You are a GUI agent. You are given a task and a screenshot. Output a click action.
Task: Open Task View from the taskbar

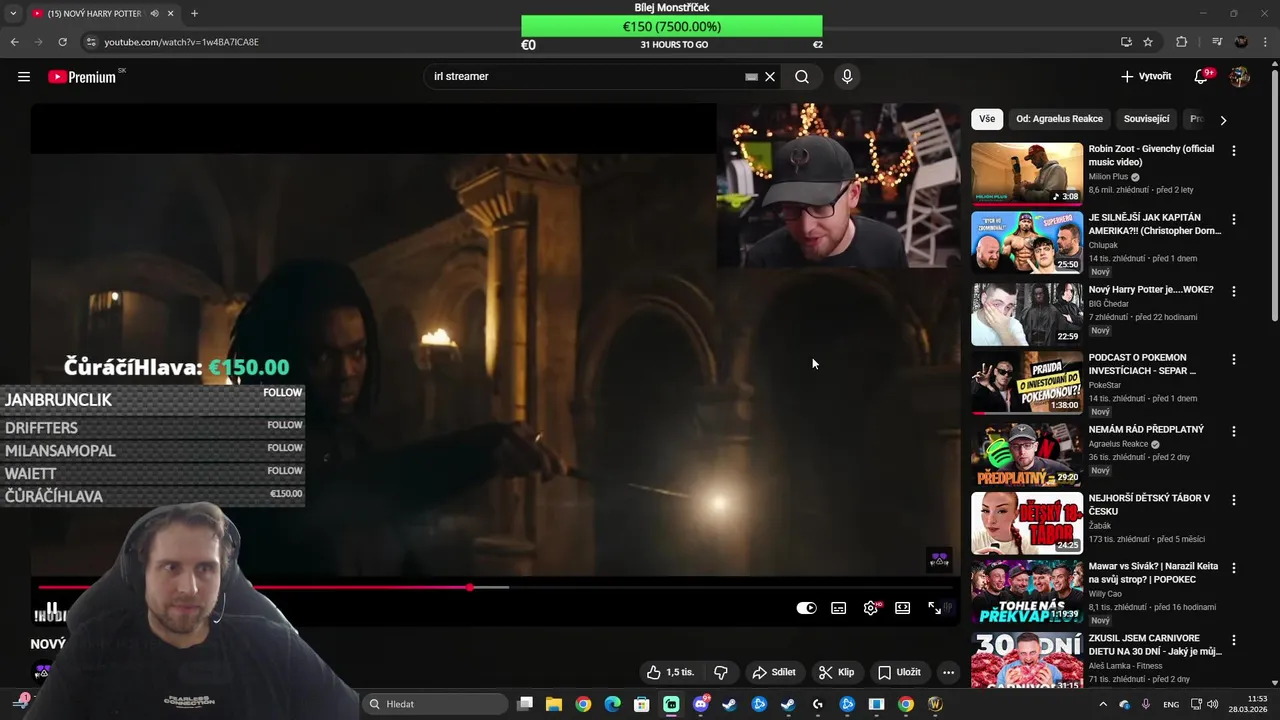(525, 704)
